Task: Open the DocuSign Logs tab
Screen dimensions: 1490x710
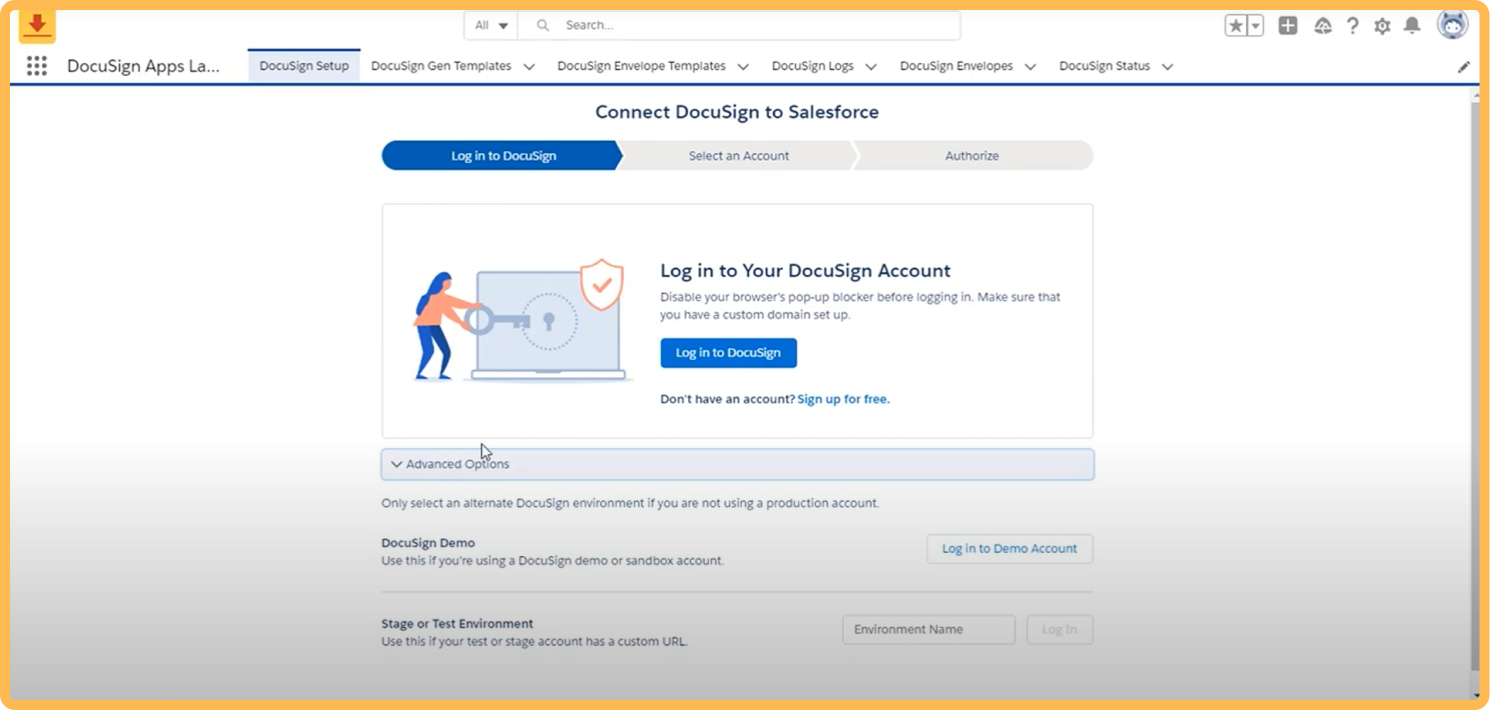Action: point(812,66)
